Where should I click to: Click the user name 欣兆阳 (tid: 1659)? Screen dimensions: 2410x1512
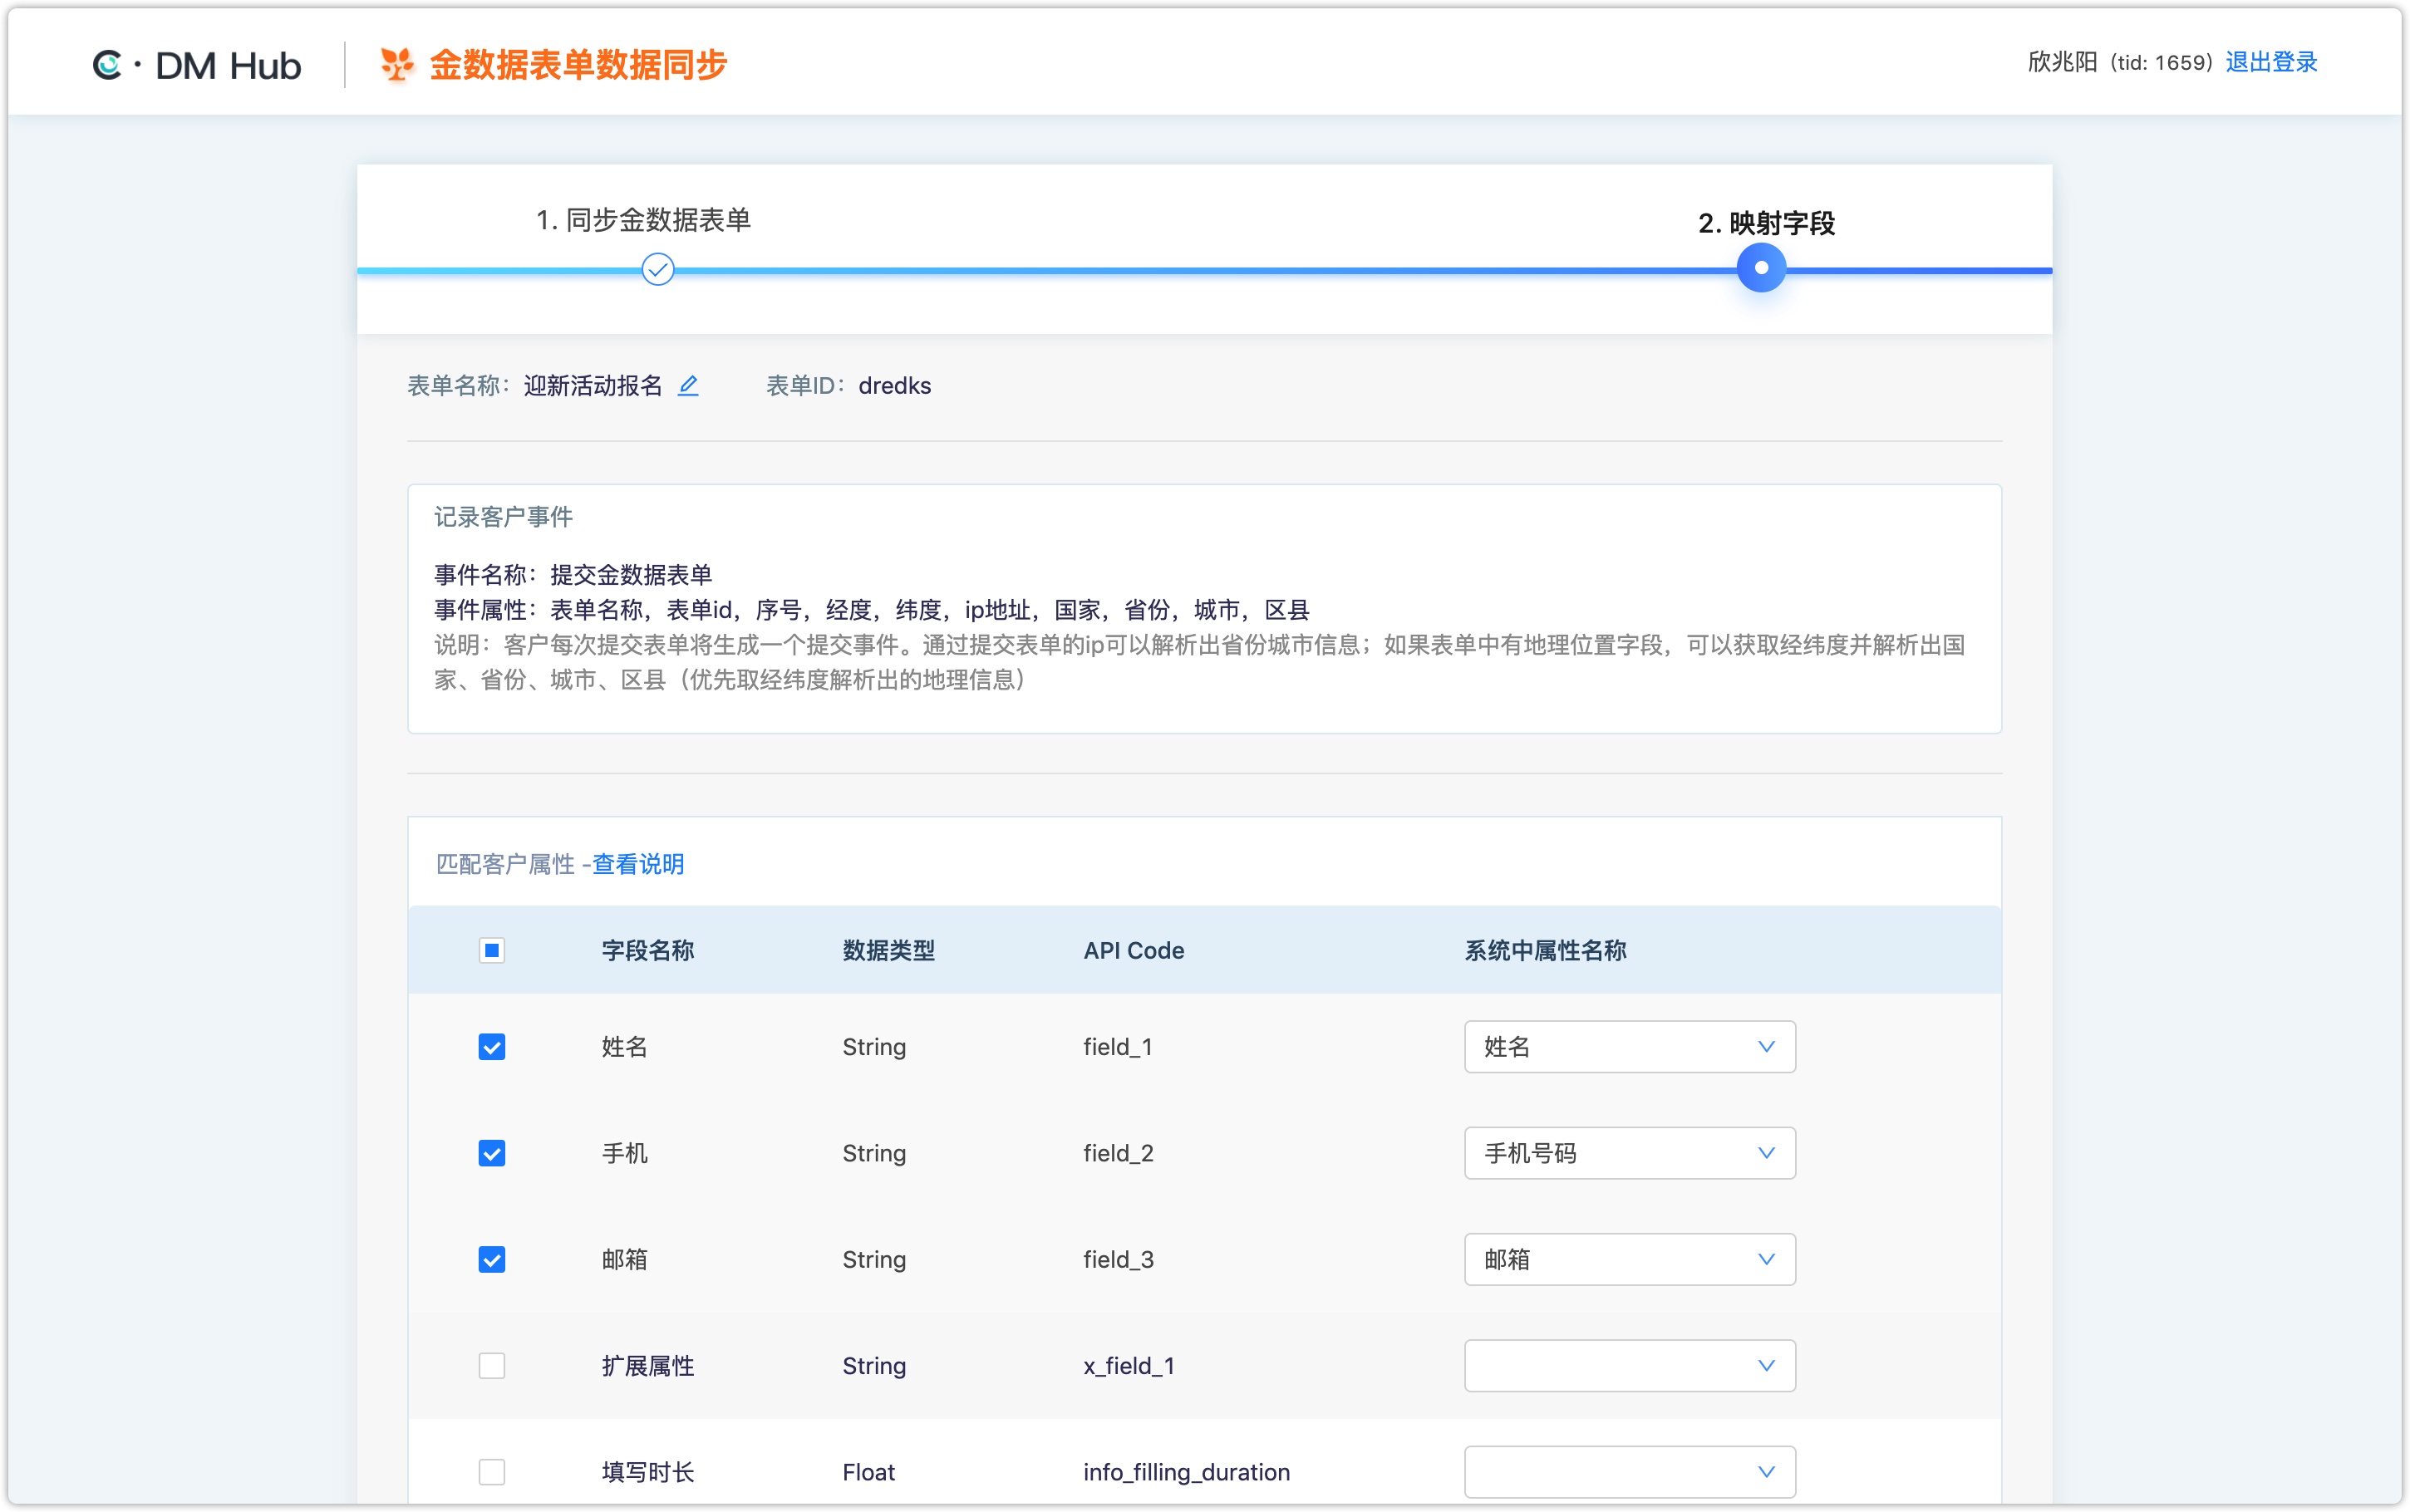pos(2120,62)
